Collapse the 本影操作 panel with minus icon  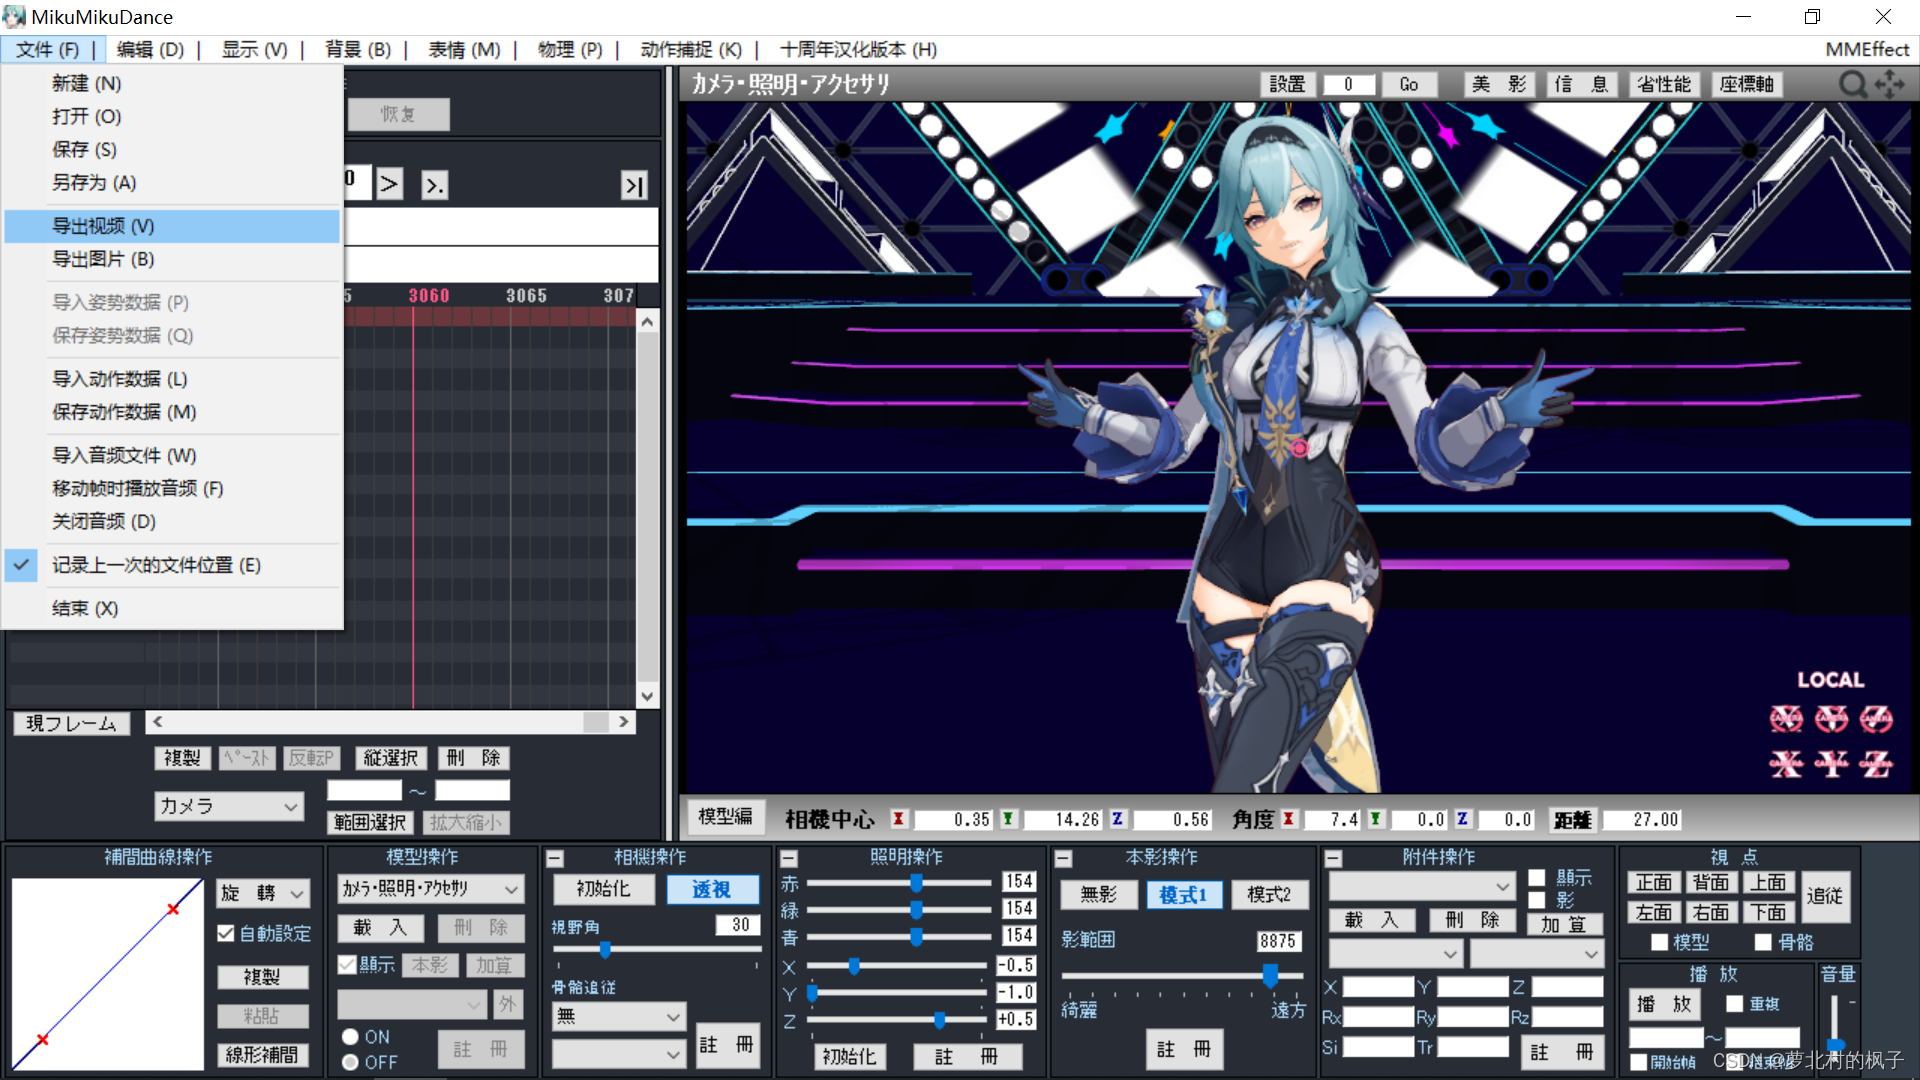(1064, 858)
